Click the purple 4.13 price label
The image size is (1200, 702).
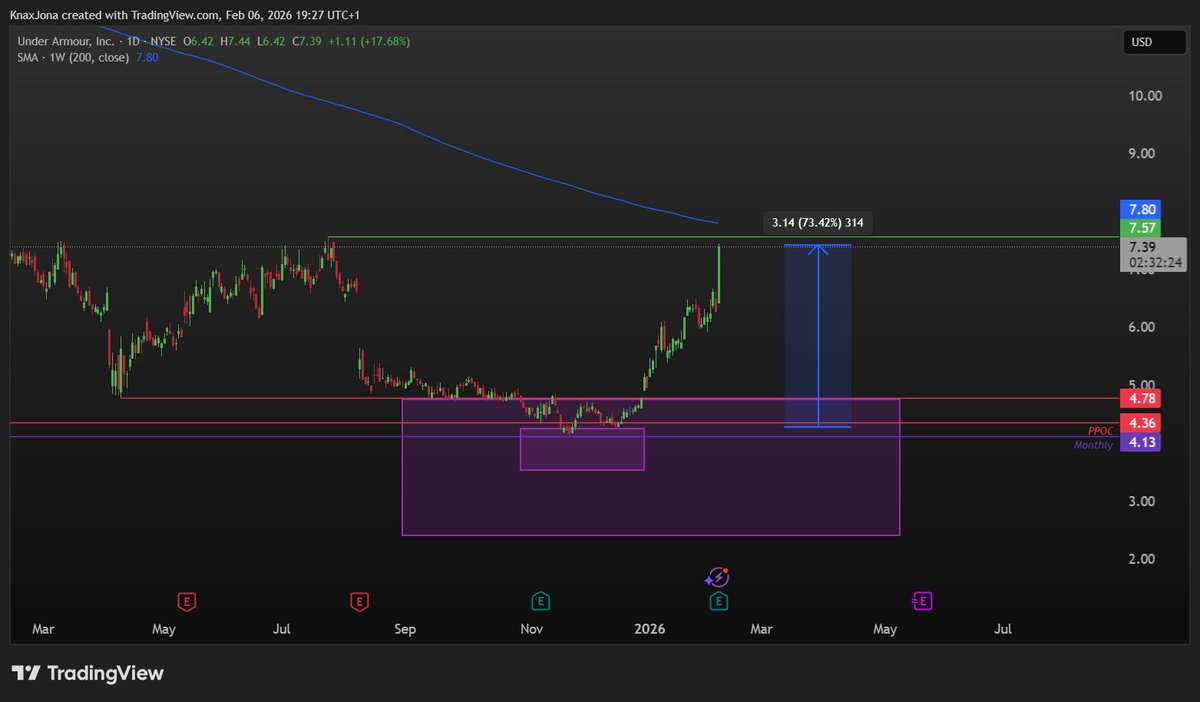[1141, 442]
